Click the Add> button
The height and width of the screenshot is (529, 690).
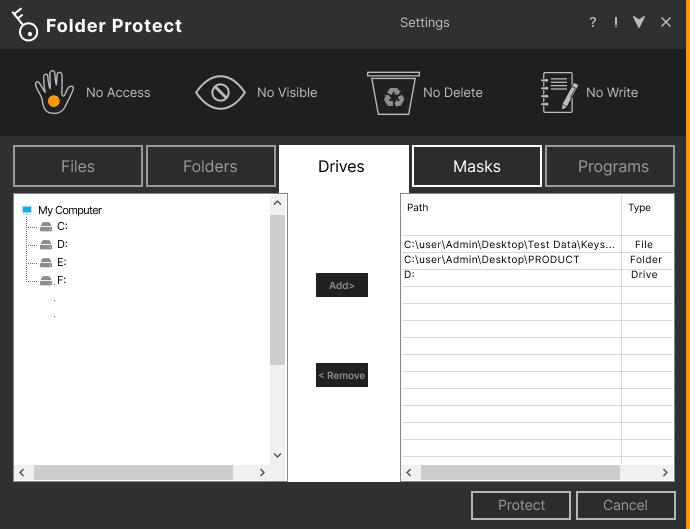click(x=342, y=285)
